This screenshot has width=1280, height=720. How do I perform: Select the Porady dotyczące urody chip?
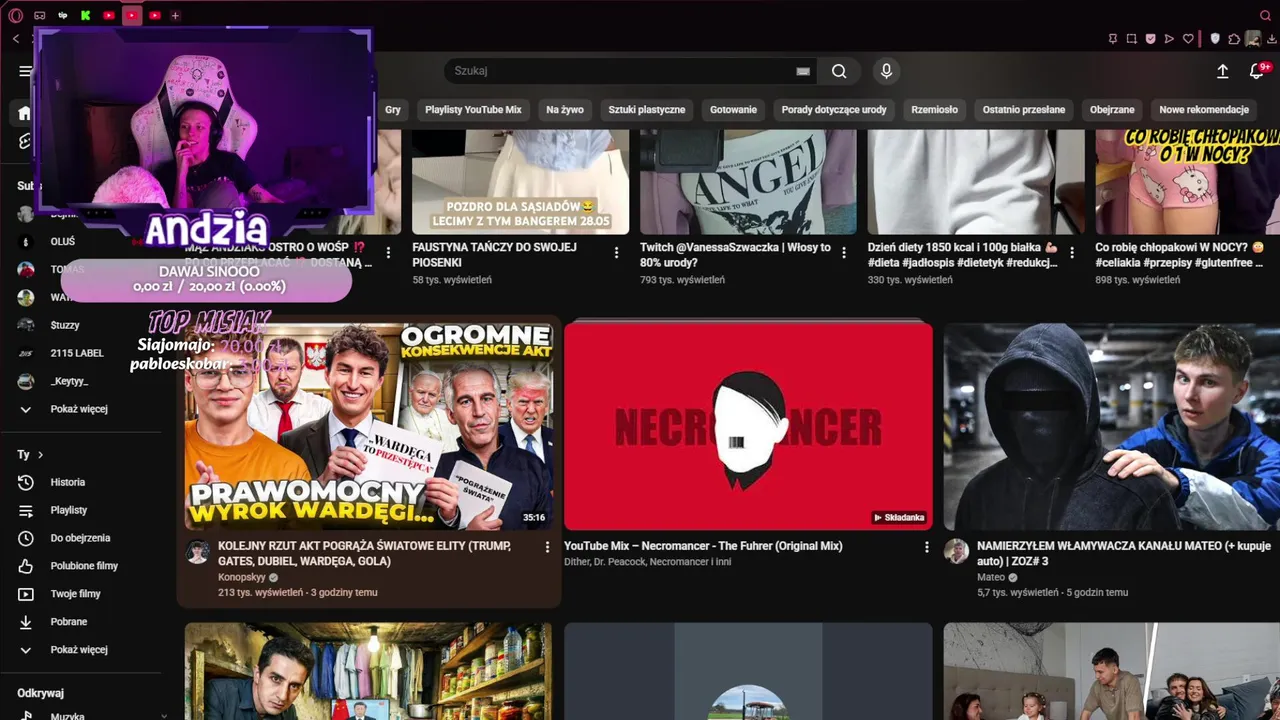point(834,110)
